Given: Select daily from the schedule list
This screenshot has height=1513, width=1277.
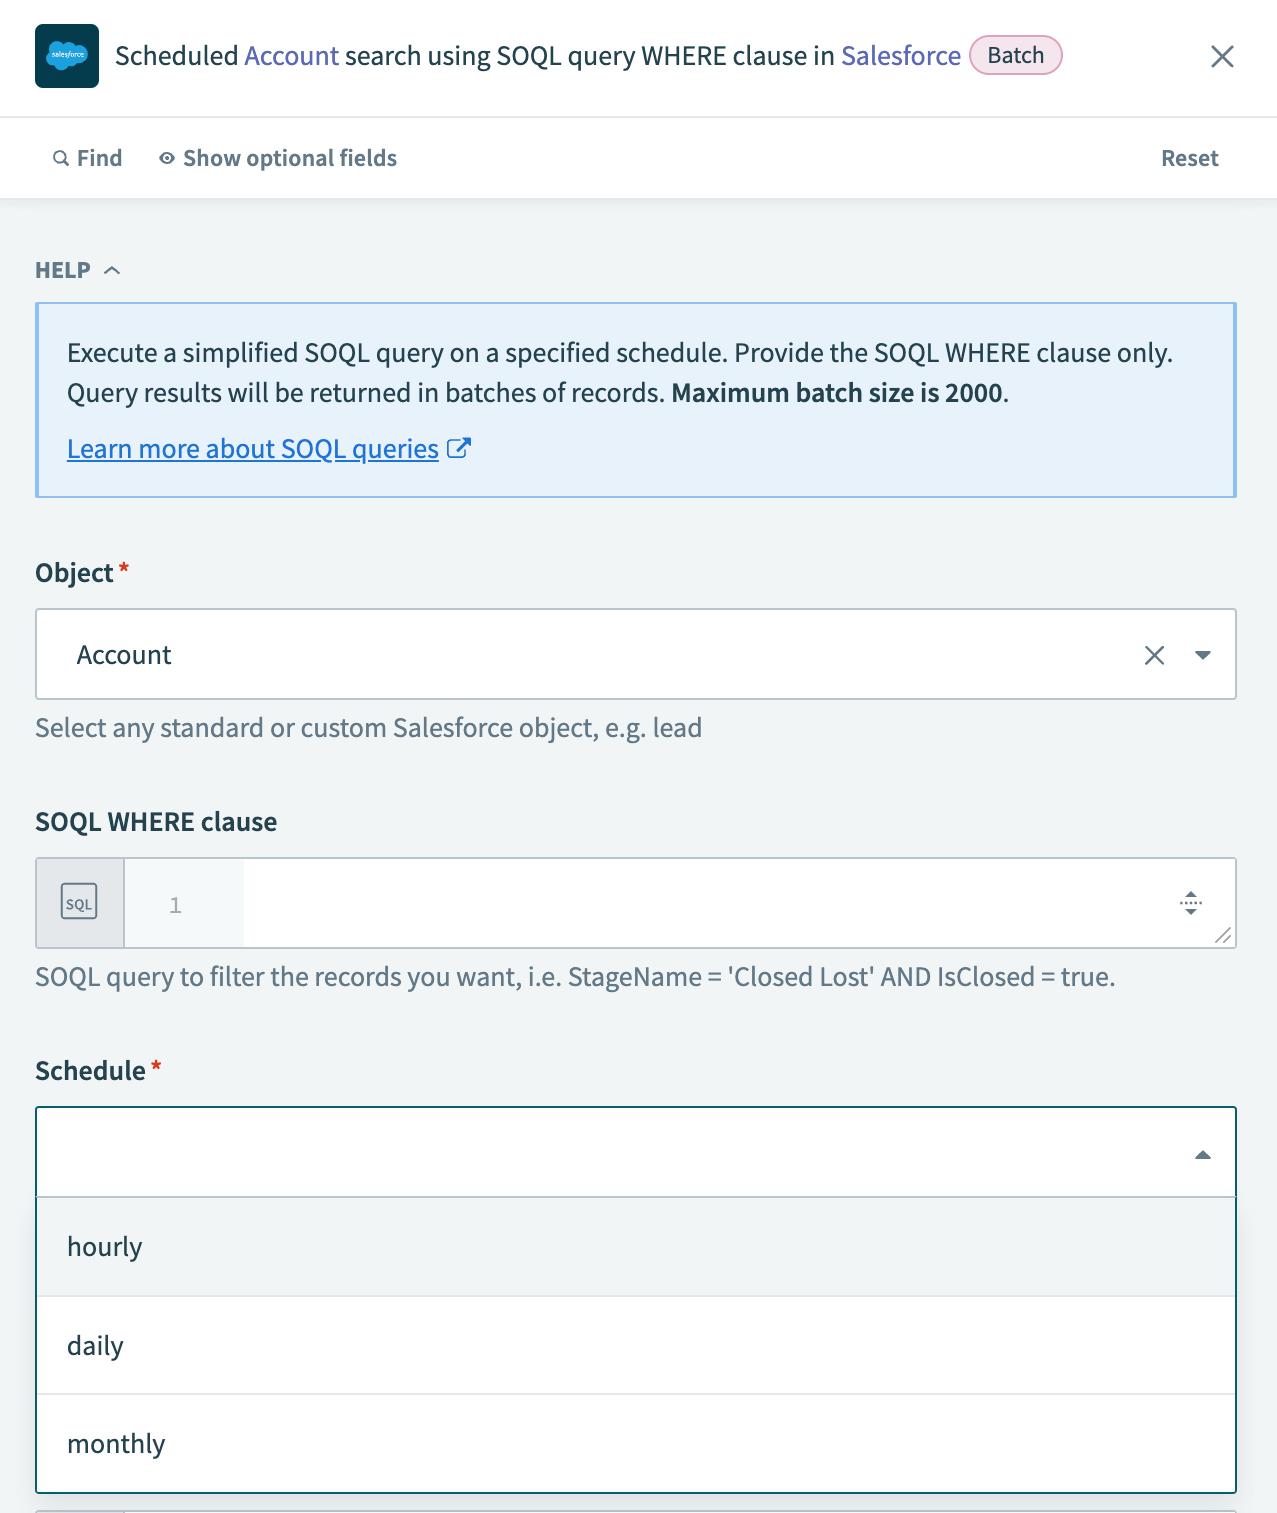Looking at the screenshot, I should pos(95,1345).
